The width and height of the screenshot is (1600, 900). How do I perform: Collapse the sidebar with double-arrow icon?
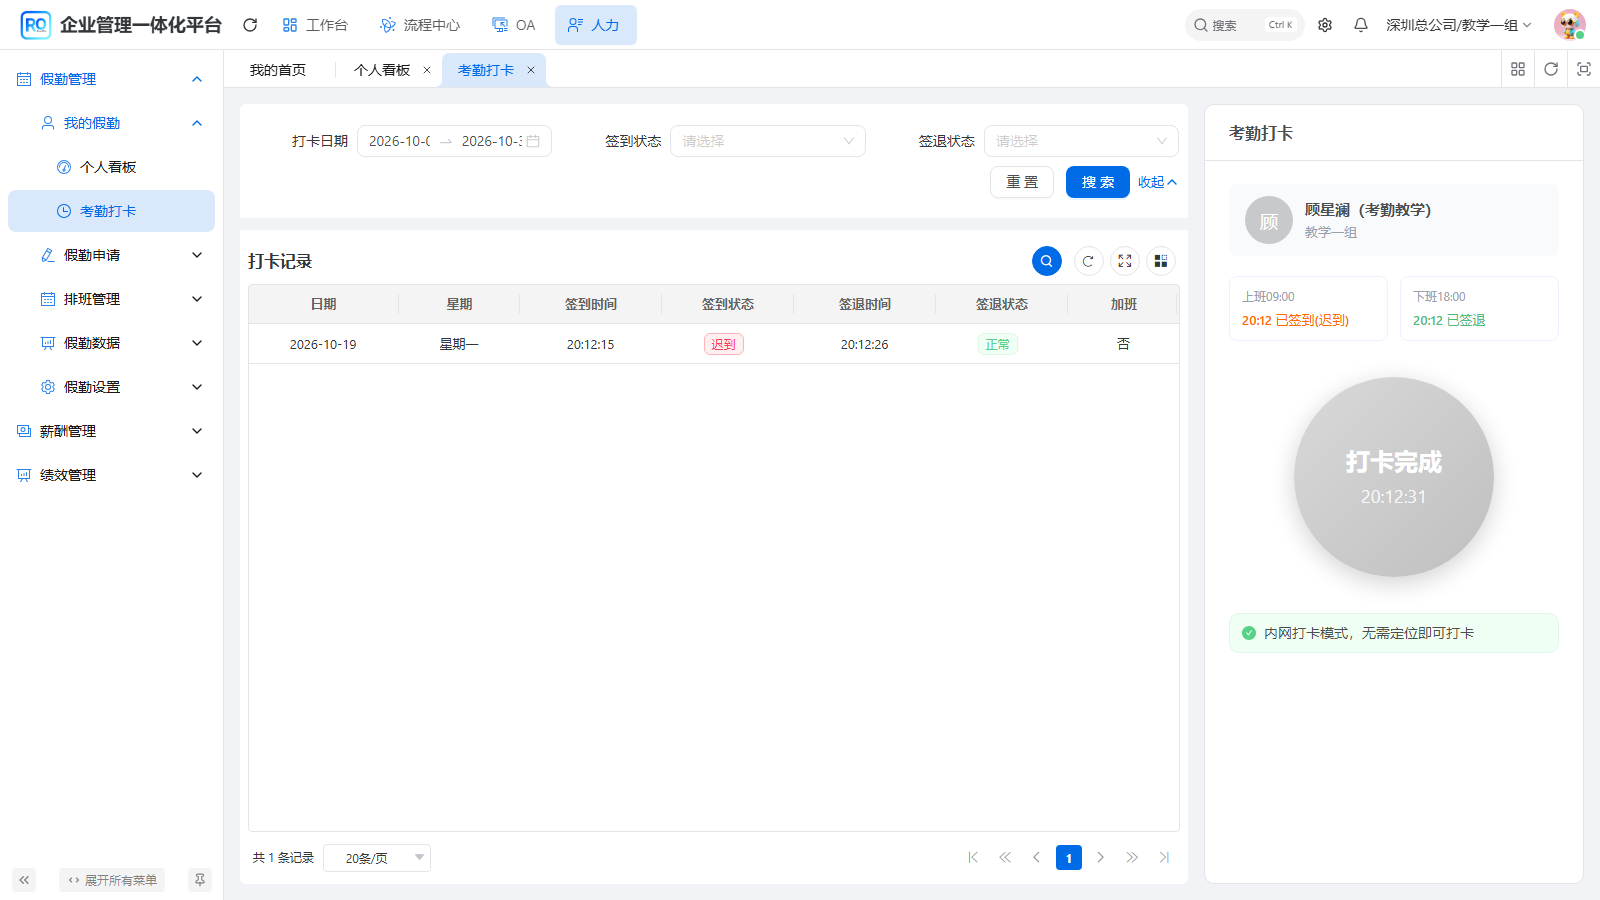tap(24, 880)
